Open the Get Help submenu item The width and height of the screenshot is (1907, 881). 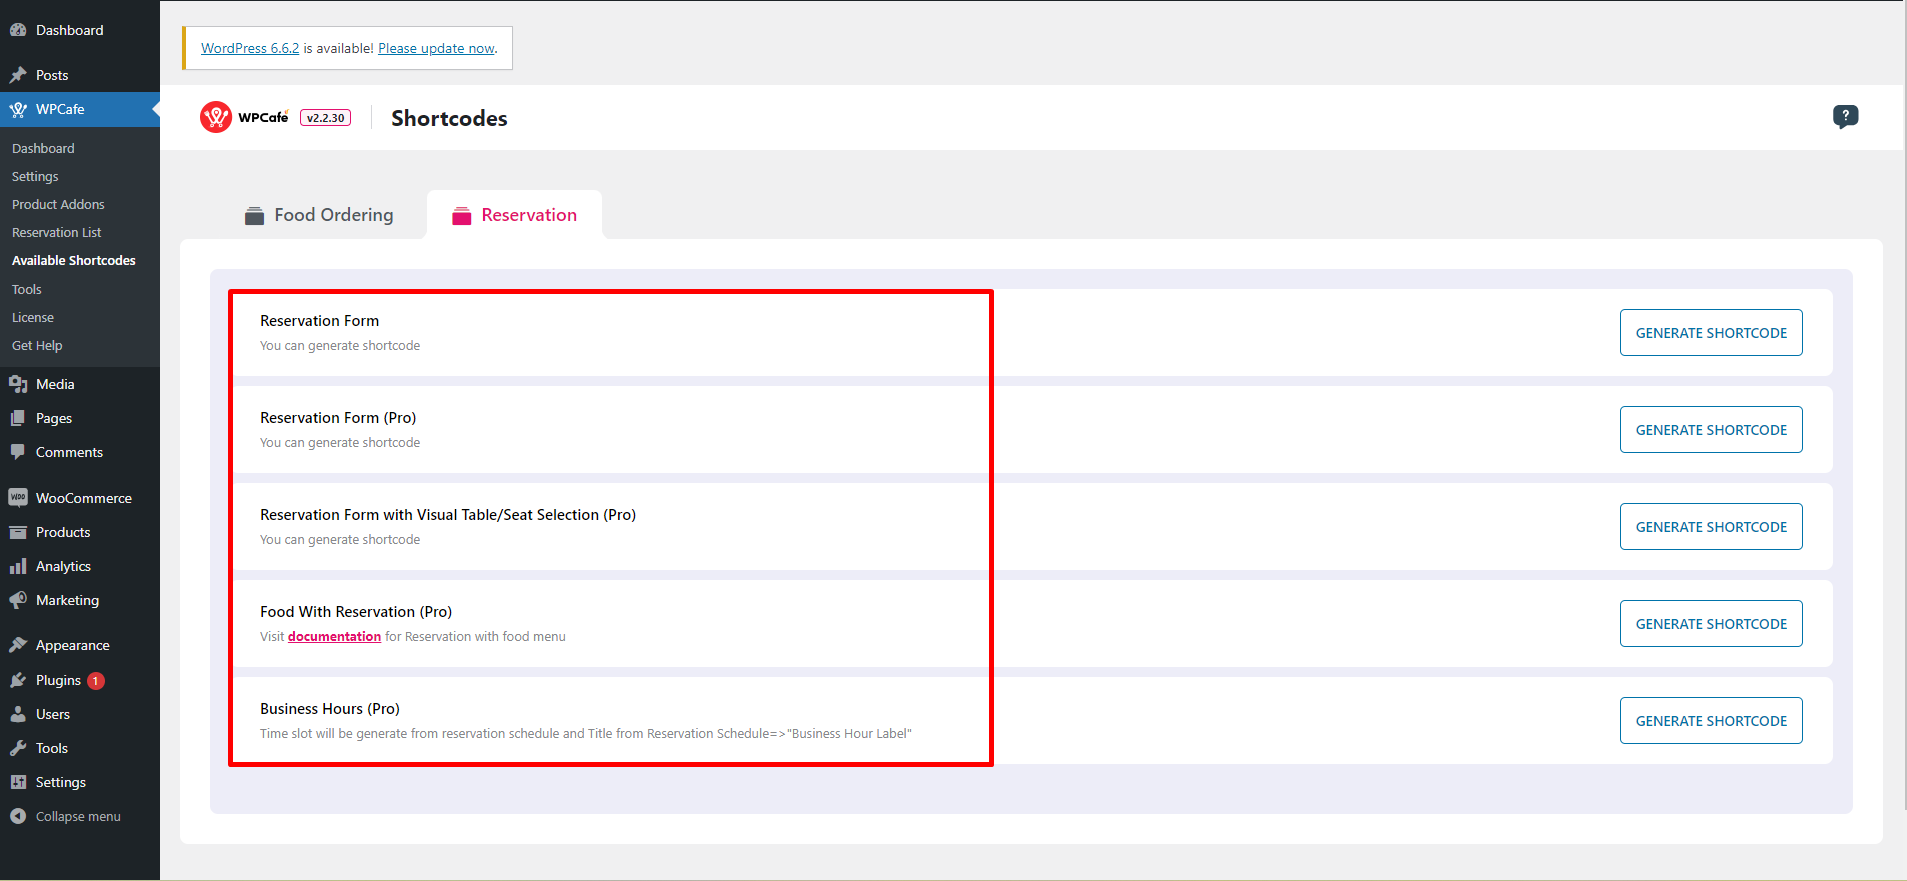point(37,345)
